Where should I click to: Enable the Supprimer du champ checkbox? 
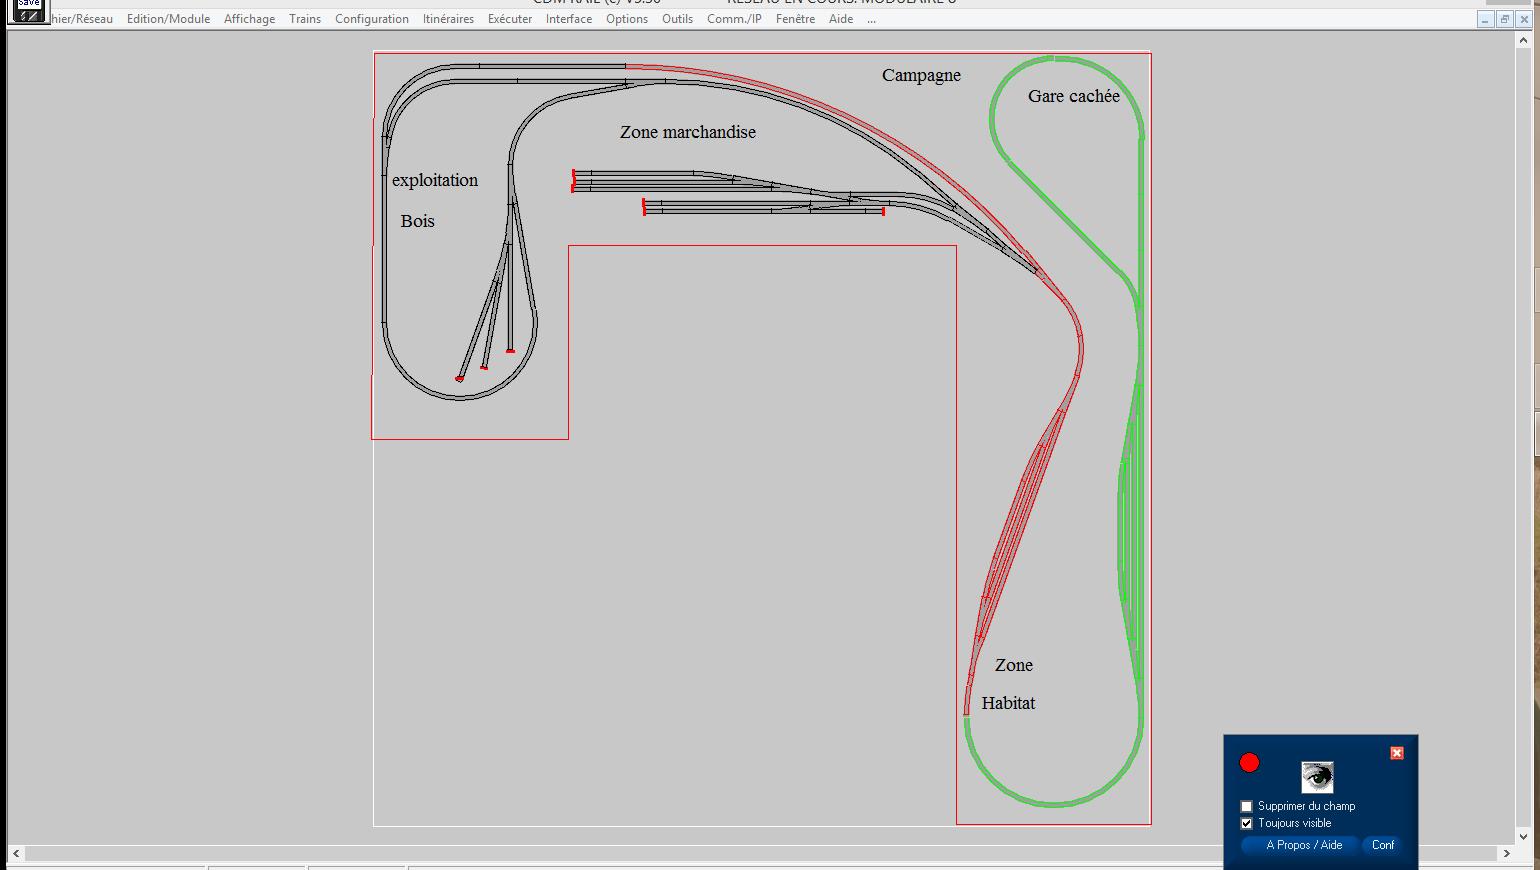click(1246, 806)
